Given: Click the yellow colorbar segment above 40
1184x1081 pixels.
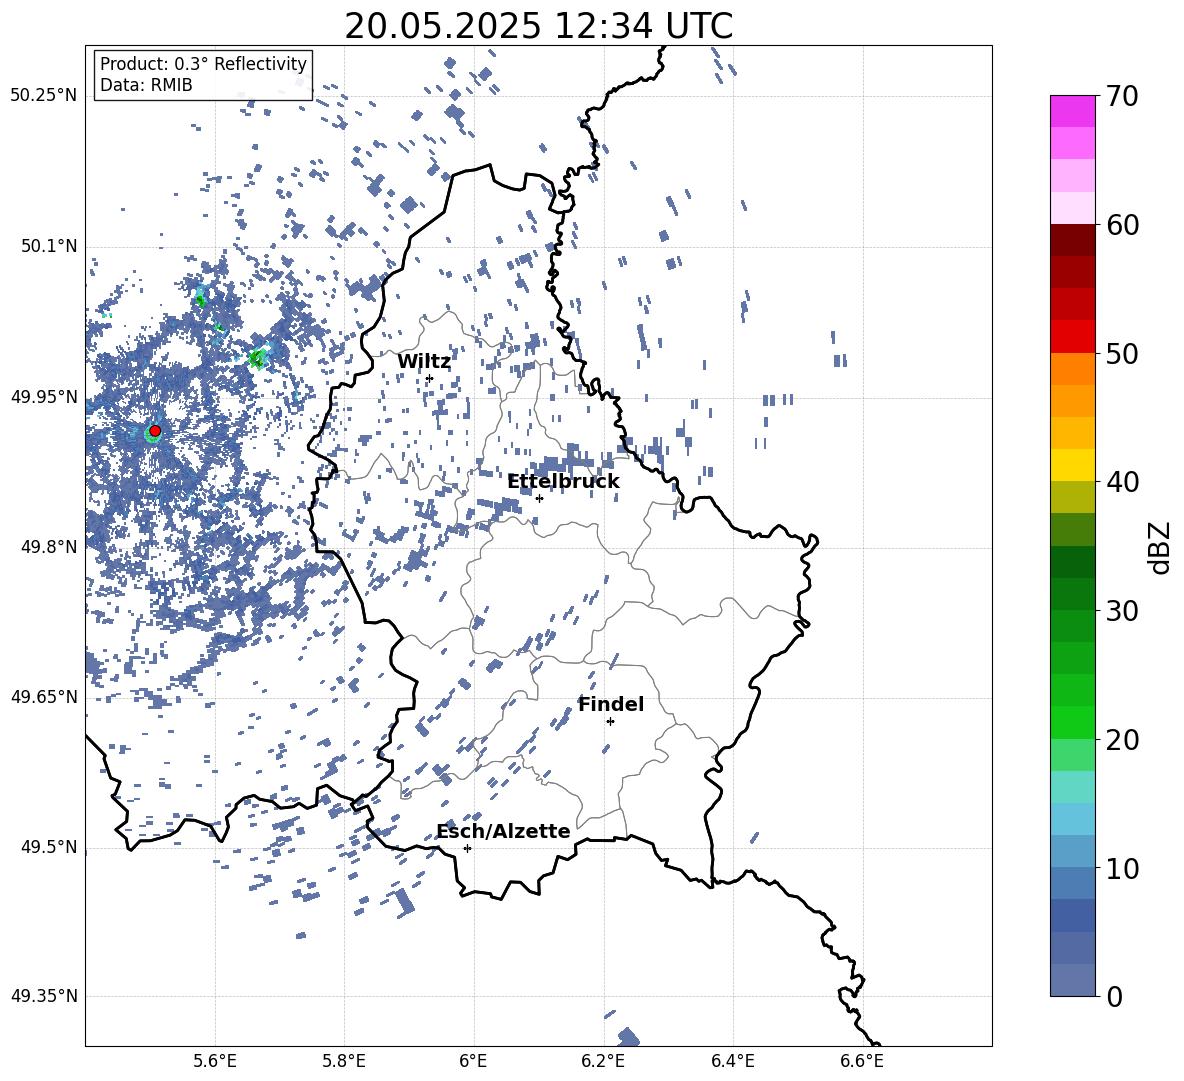Looking at the screenshot, I should coord(1072,465).
